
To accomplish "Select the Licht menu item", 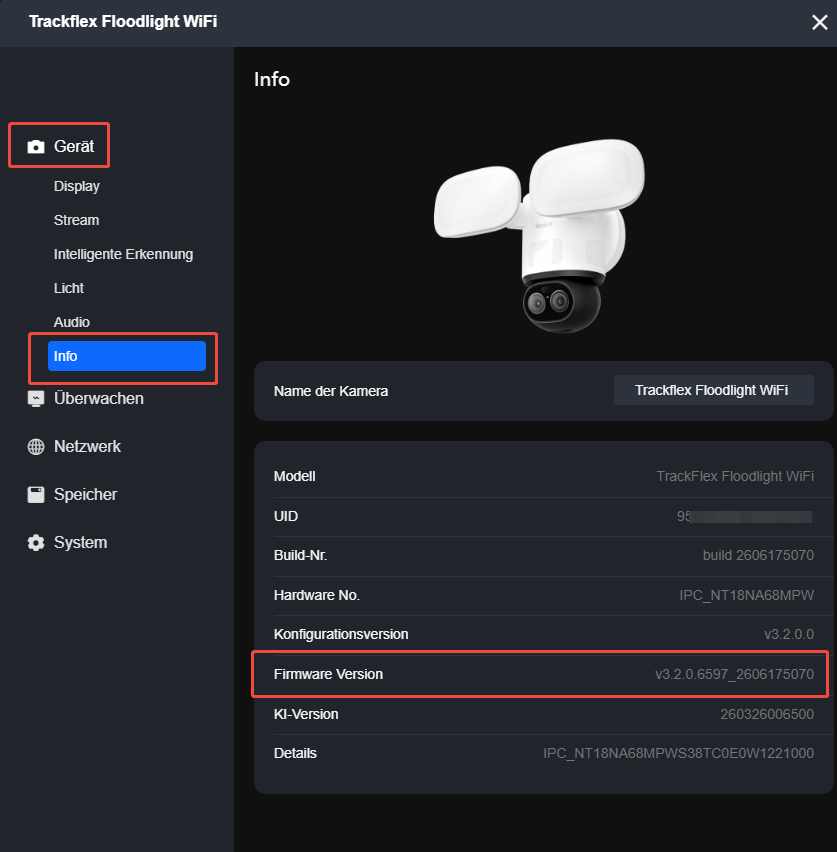I will point(68,288).
